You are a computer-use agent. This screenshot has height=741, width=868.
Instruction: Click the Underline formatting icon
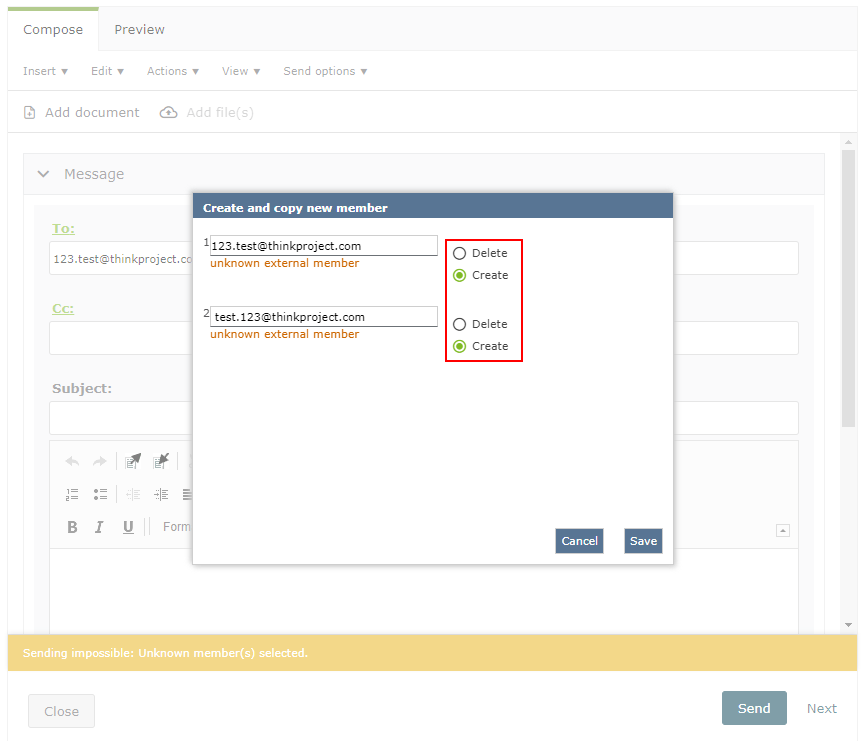click(128, 527)
